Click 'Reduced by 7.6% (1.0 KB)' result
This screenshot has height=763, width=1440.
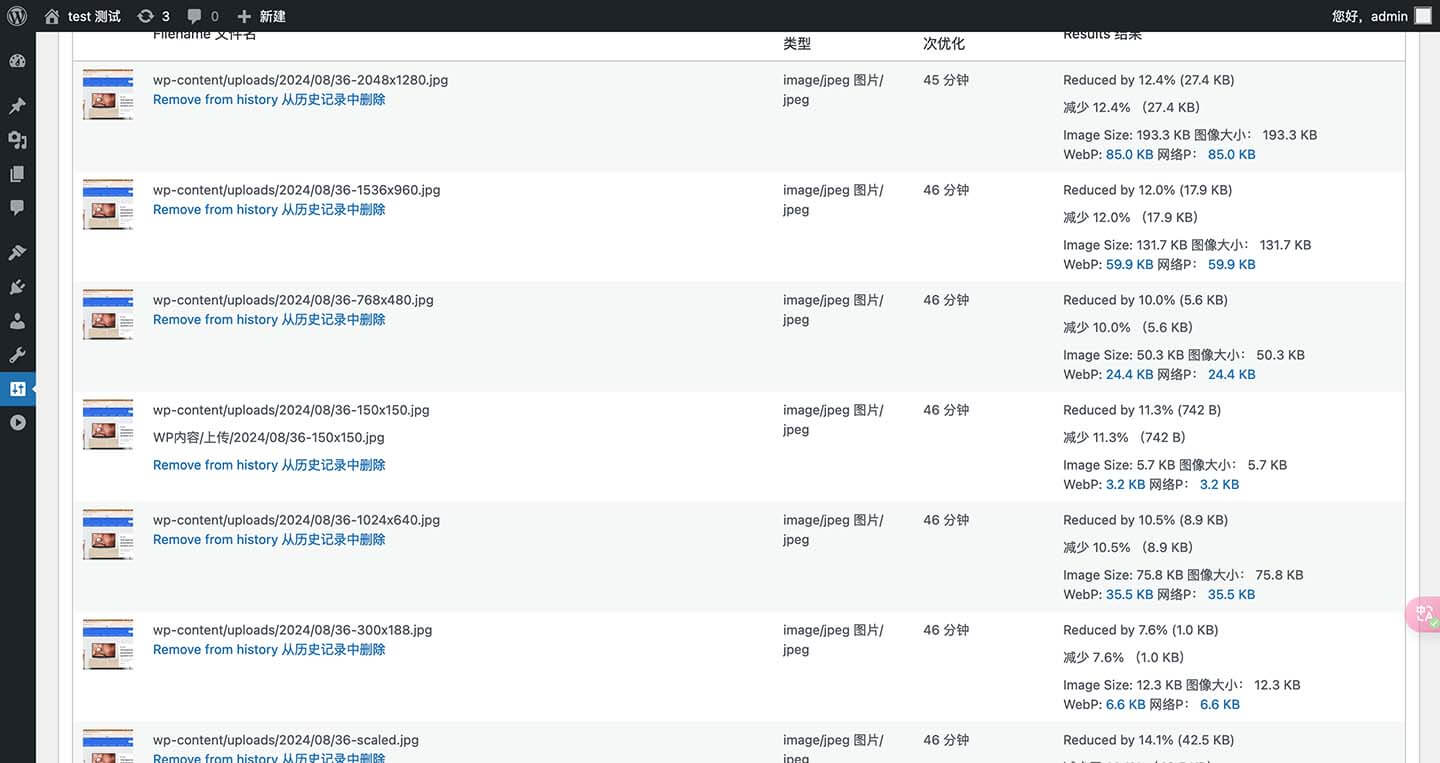[x=1140, y=630]
